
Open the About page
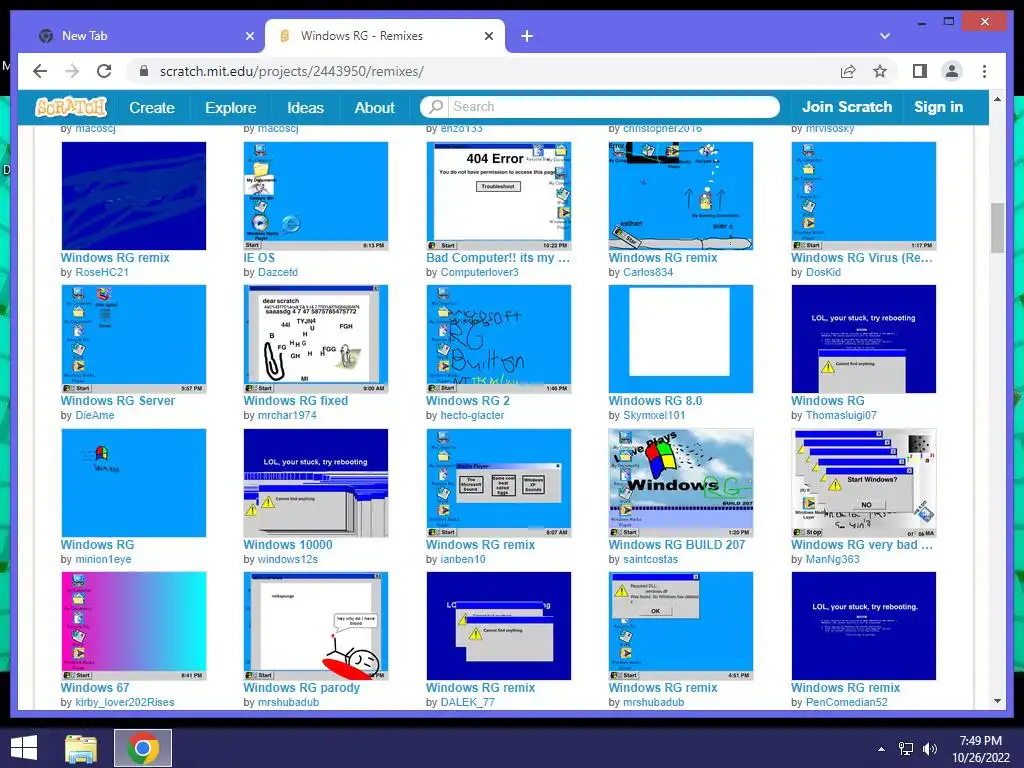[x=374, y=107]
